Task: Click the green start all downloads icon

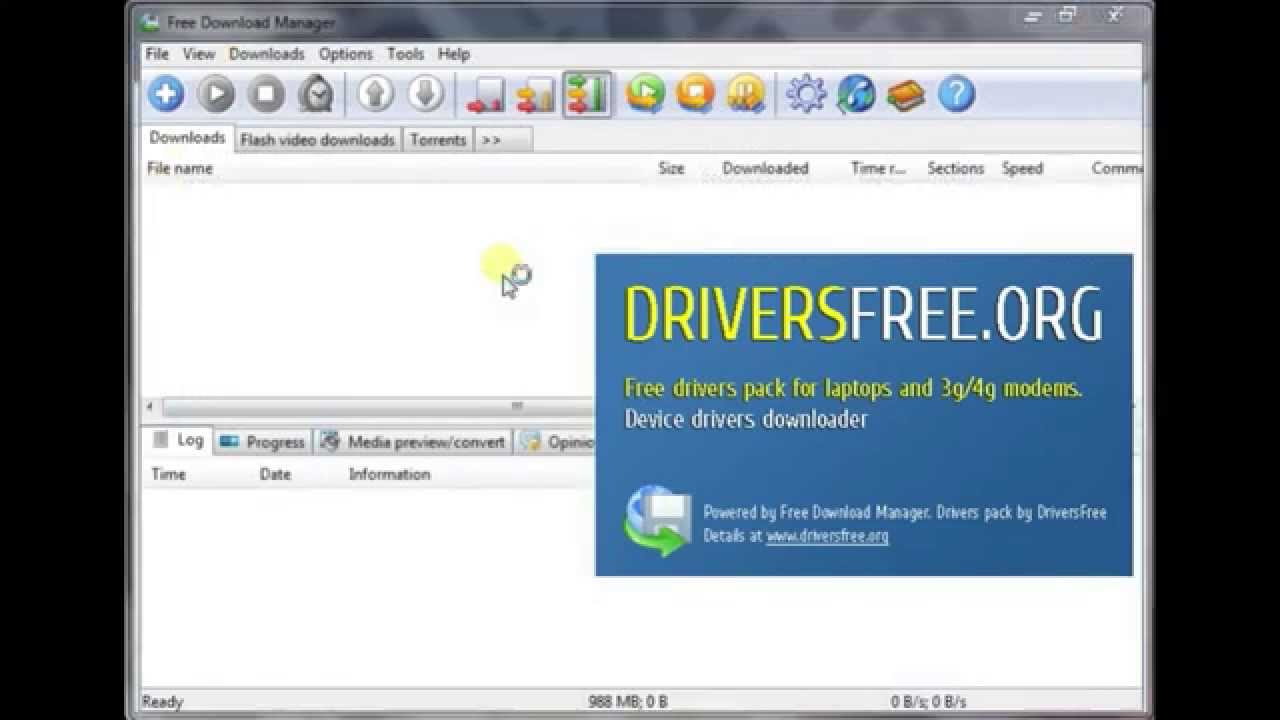Action: (x=646, y=95)
